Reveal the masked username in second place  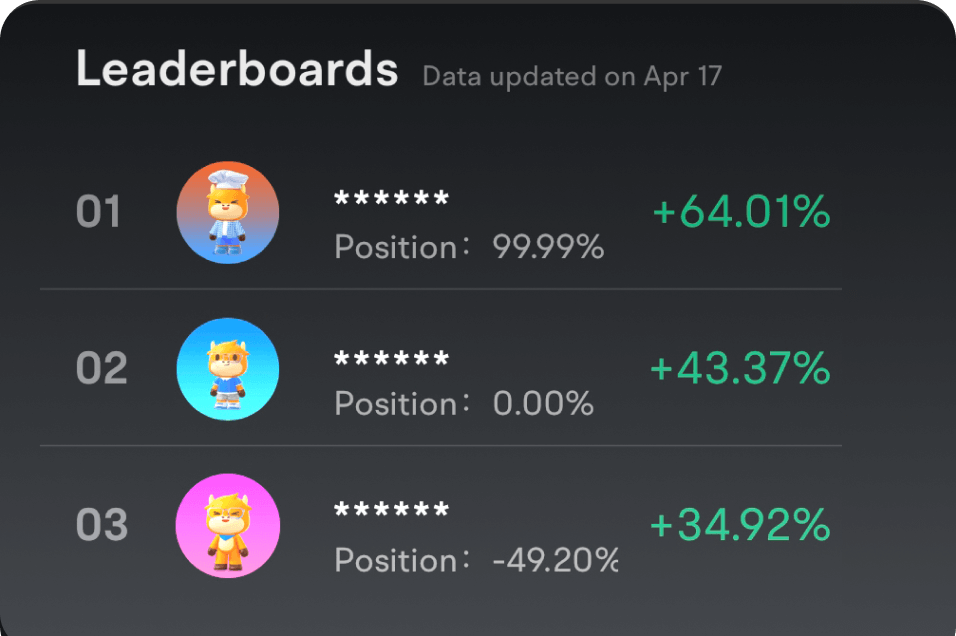[x=390, y=354]
